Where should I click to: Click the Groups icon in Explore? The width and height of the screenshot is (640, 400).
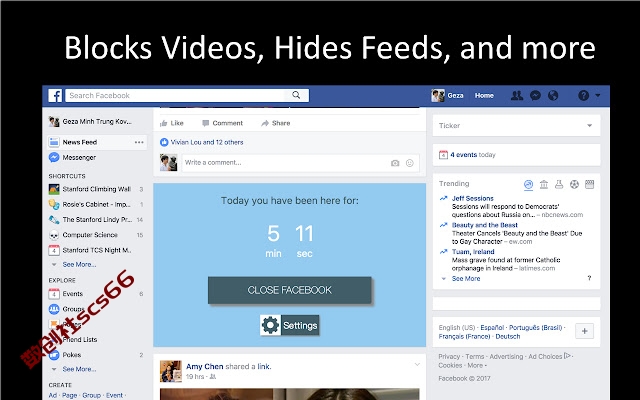click(x=54, y=309)
